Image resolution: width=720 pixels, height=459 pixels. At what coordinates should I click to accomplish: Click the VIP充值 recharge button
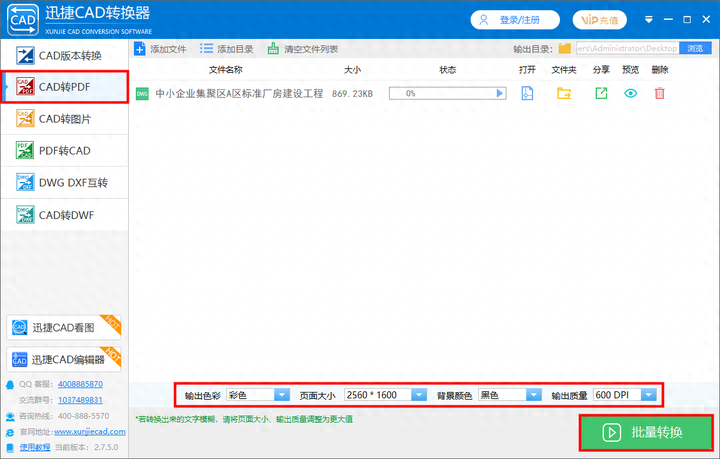(x=600, y=20)
